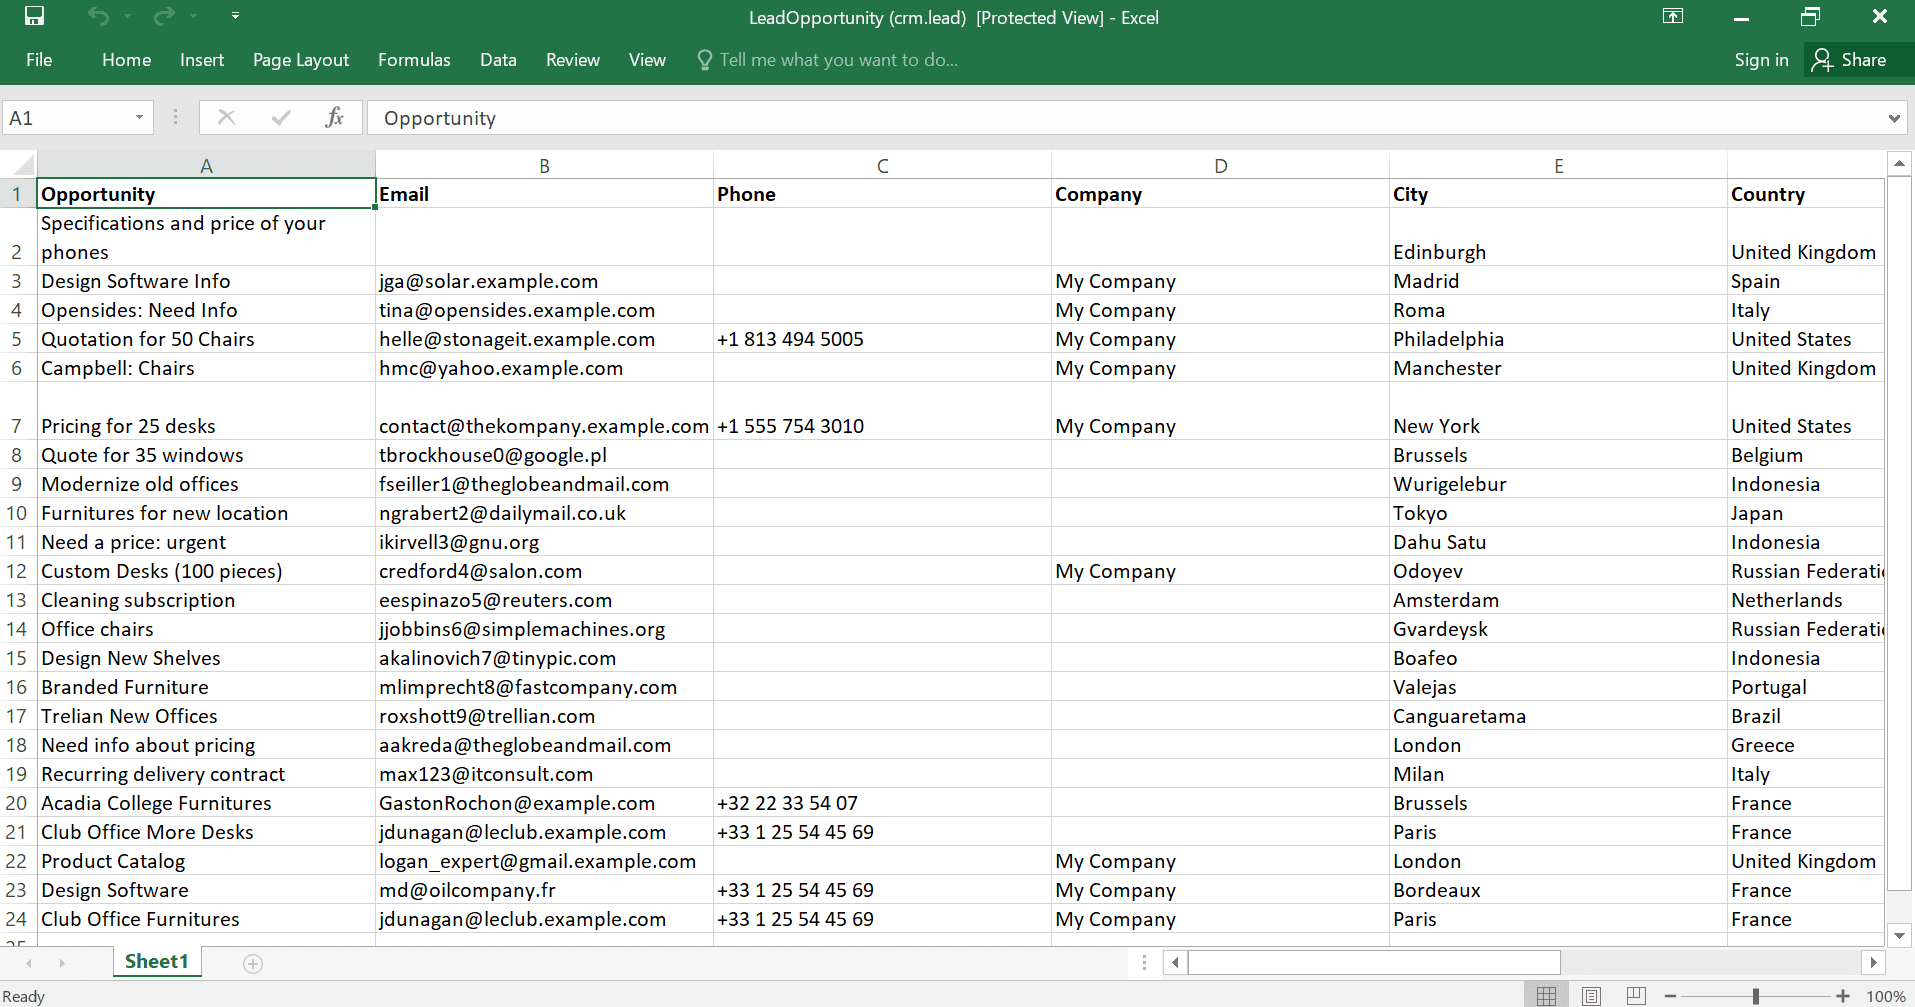This screenshot has width=1915, height=1007.
Task: Click the Sheet1 tab
Action: 157,962
